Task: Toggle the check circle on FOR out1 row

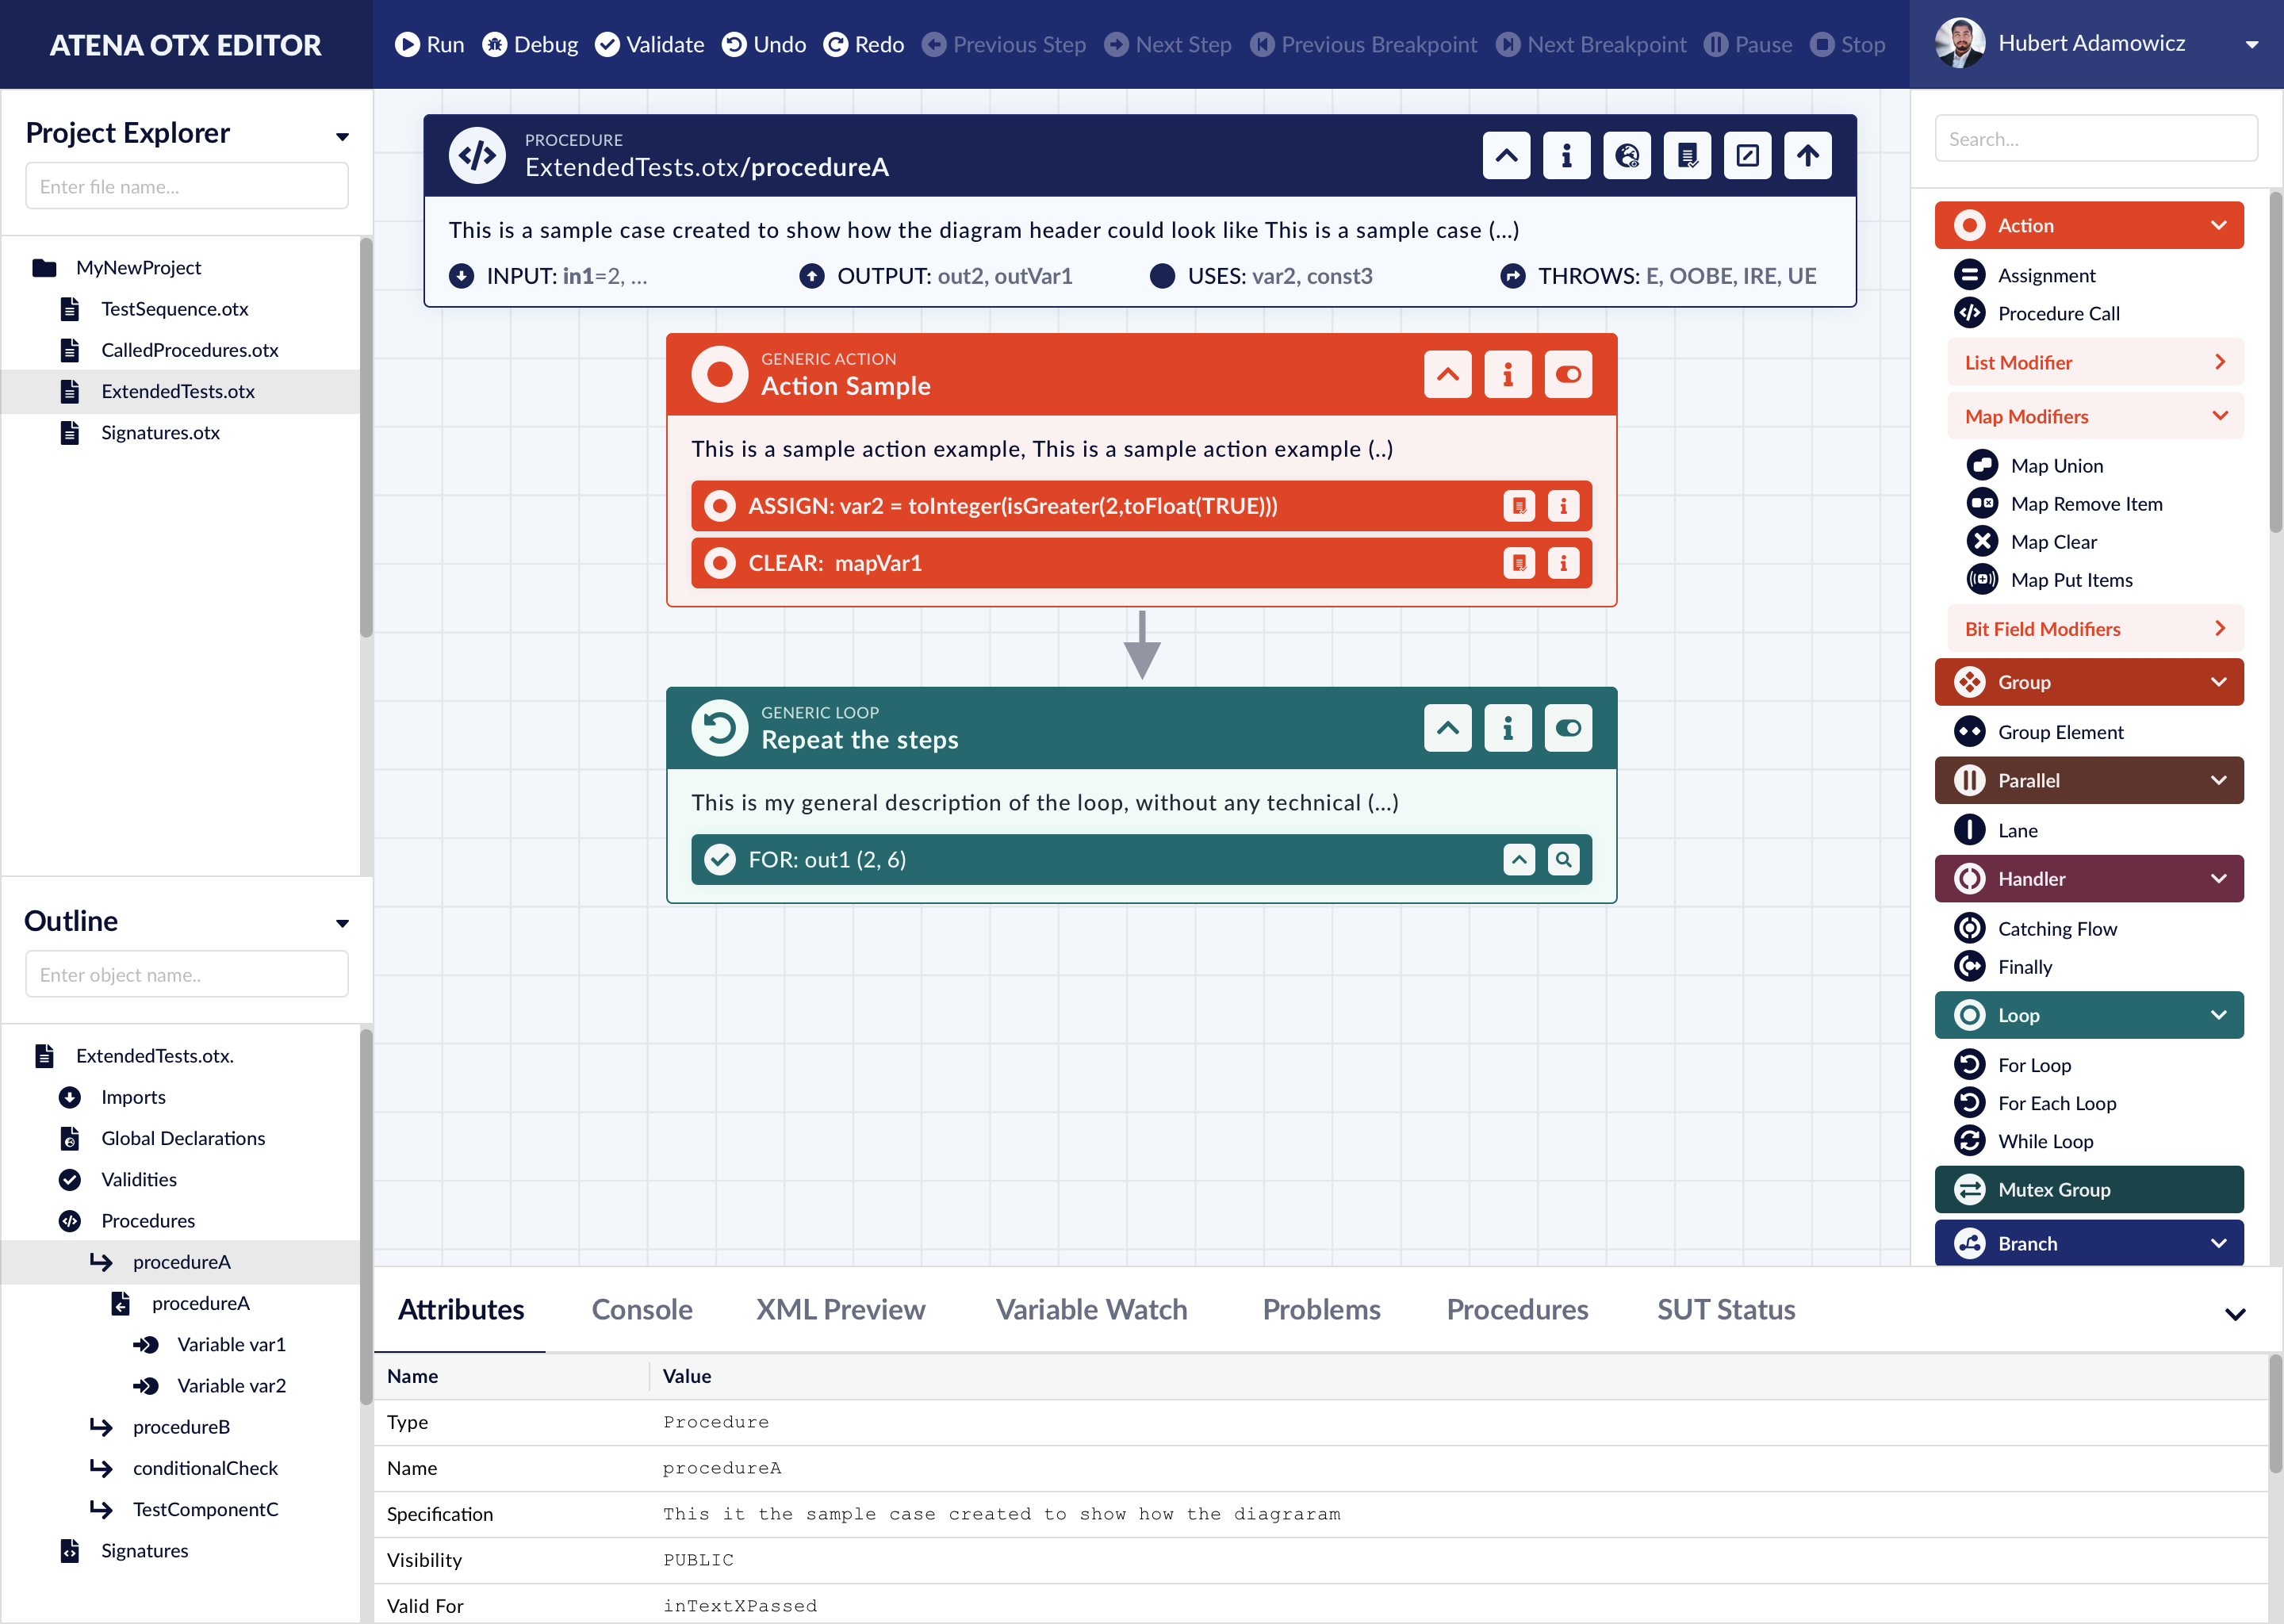Action: coord(719,859)
